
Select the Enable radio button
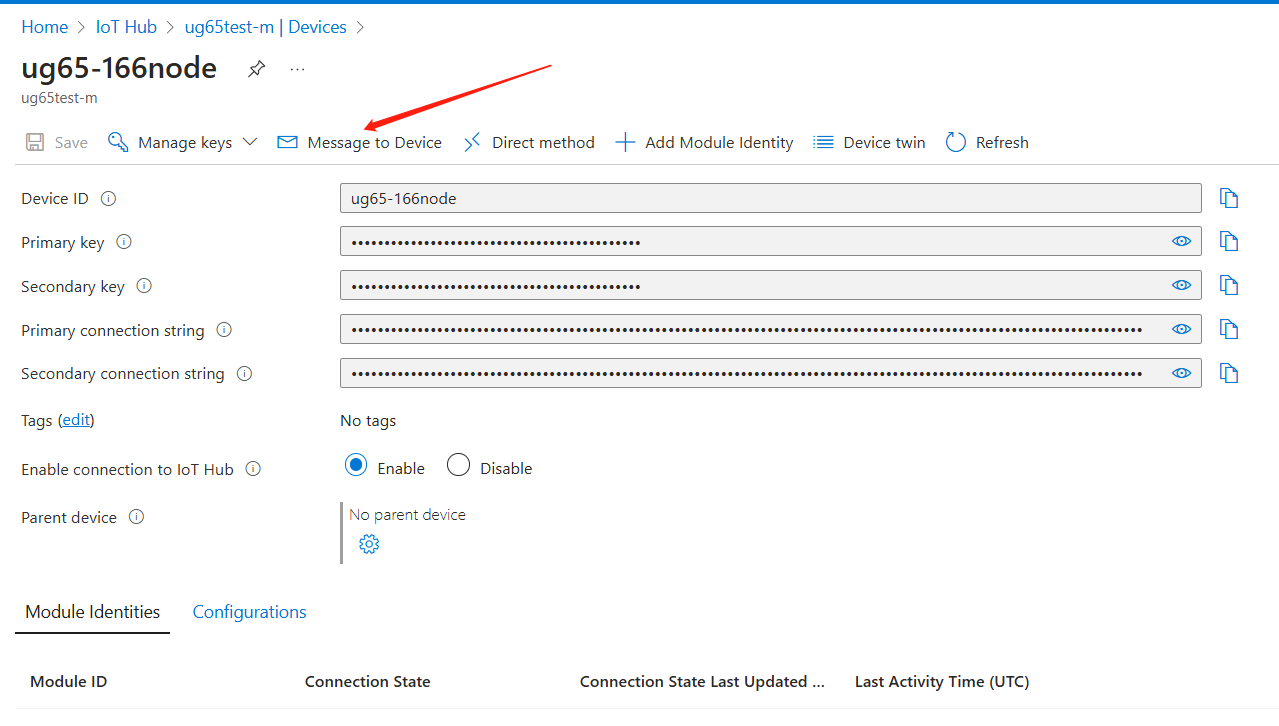click(x=356, y=466)
